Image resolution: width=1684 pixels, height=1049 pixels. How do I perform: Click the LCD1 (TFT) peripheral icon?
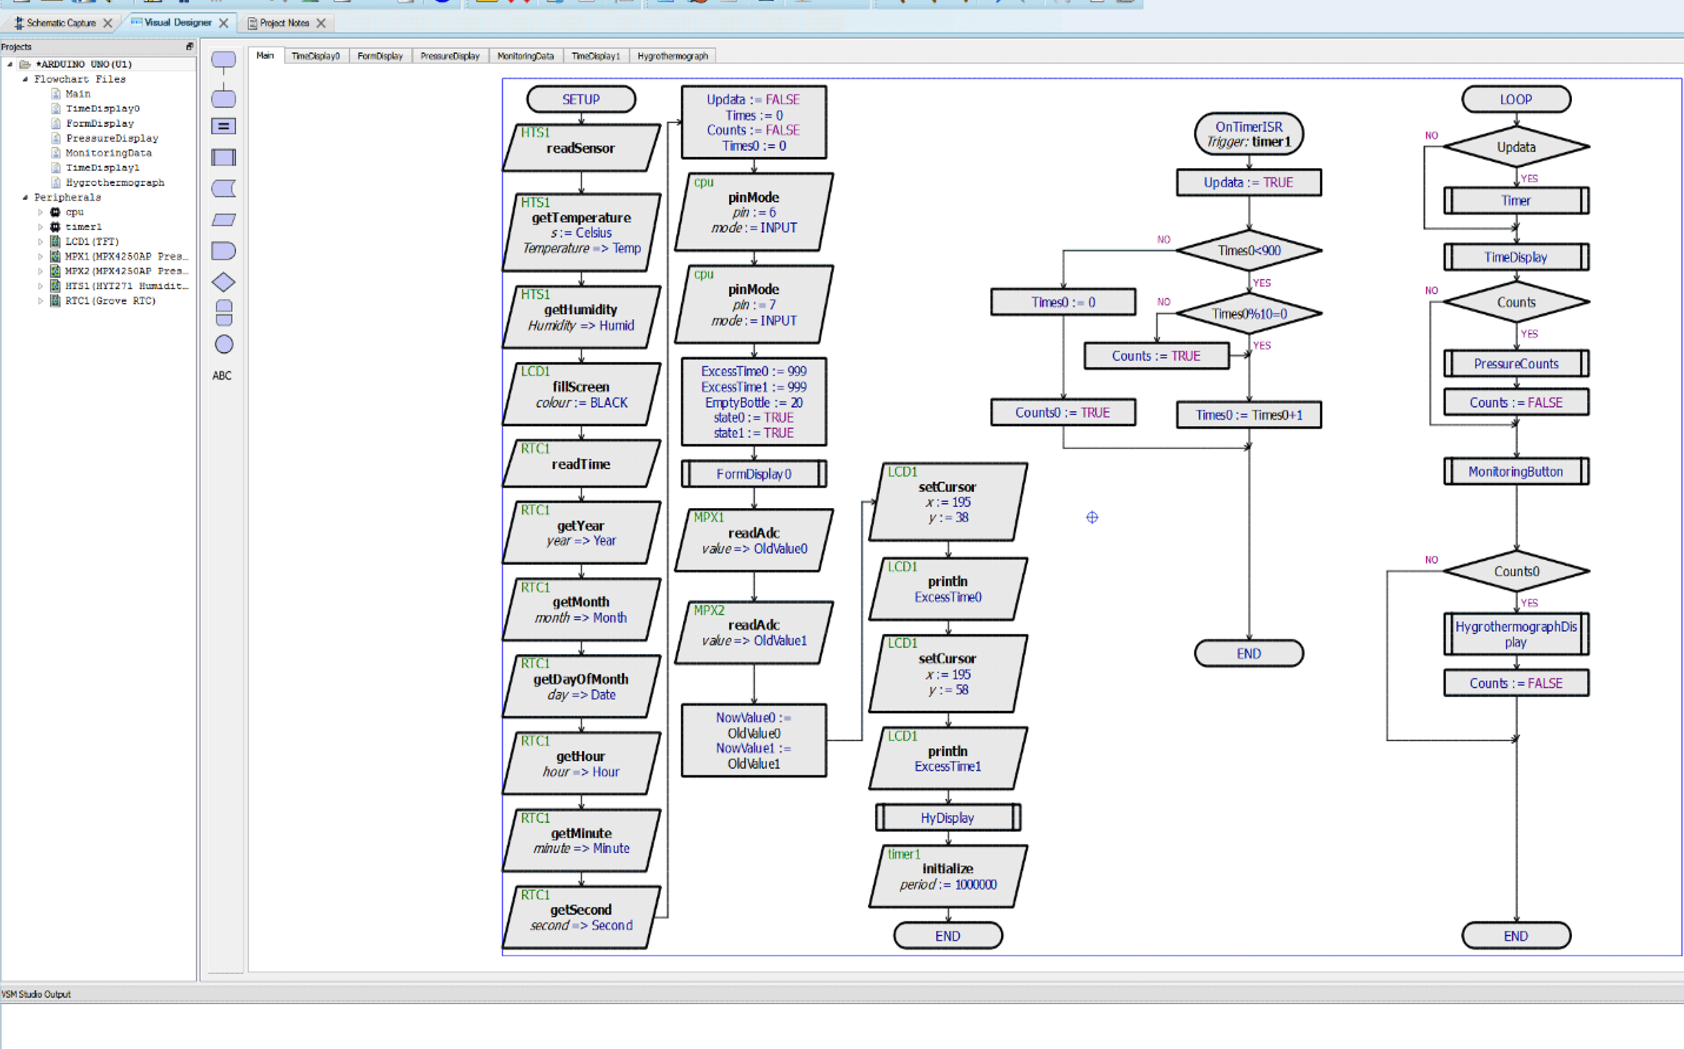(55, 241)
